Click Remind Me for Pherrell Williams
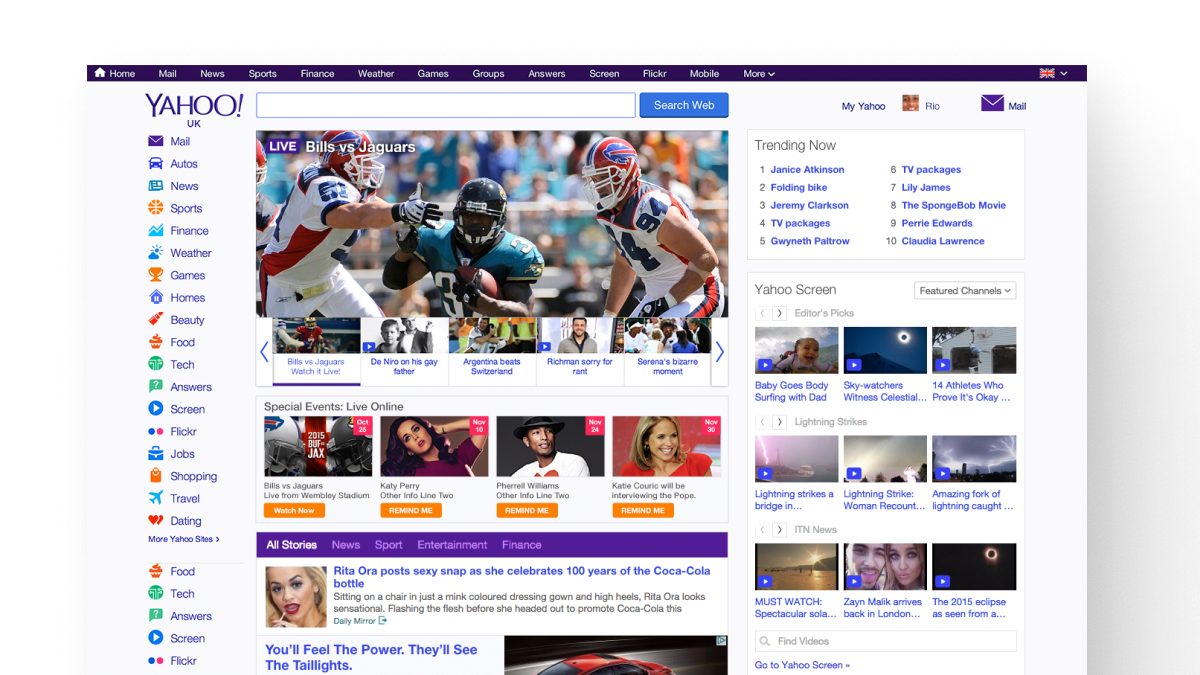Viewport: 1200px width, 675px height. pos(527,510)
